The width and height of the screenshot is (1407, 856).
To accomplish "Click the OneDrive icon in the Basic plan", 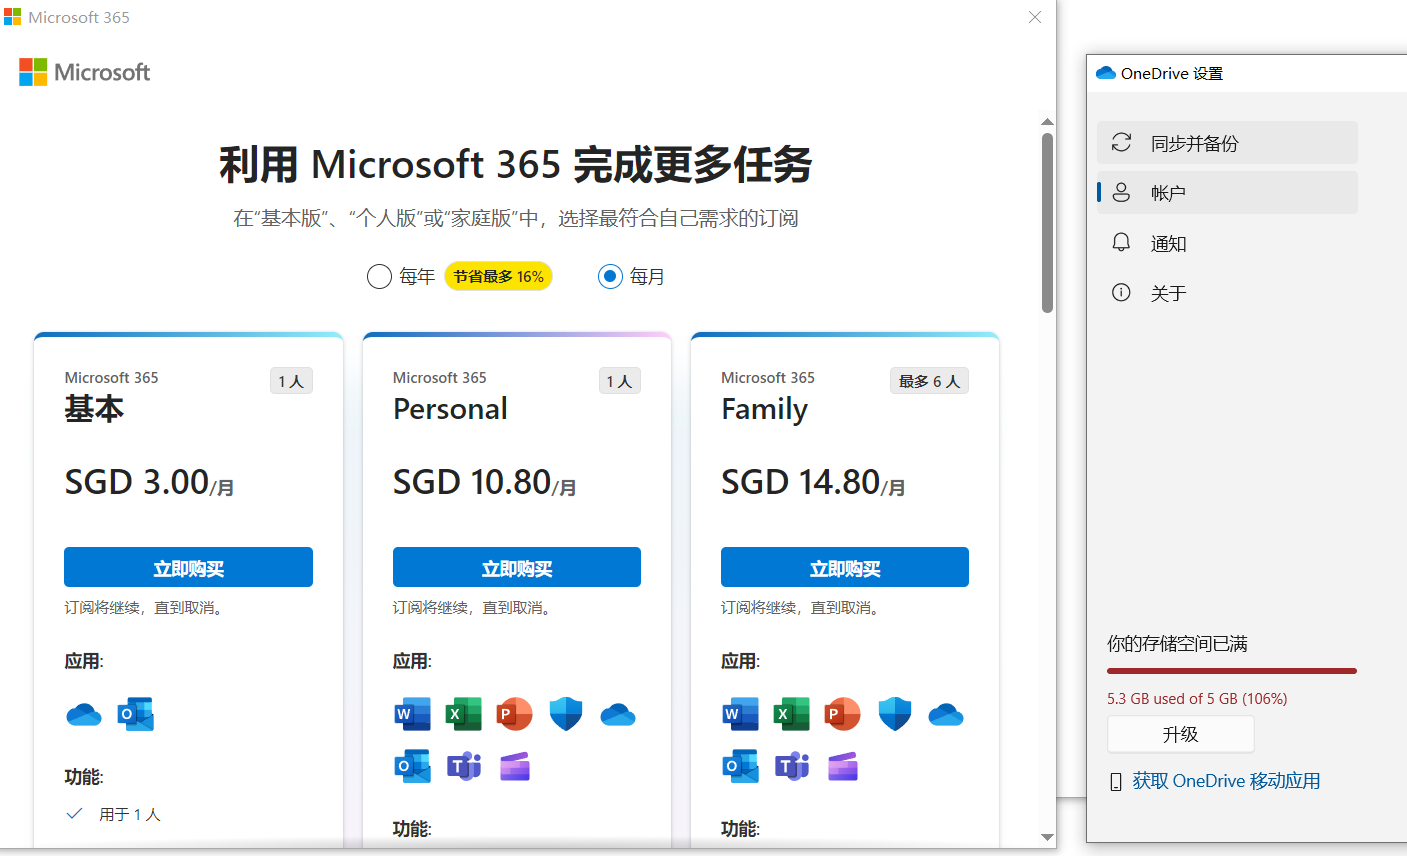I will tap(84, 715).
